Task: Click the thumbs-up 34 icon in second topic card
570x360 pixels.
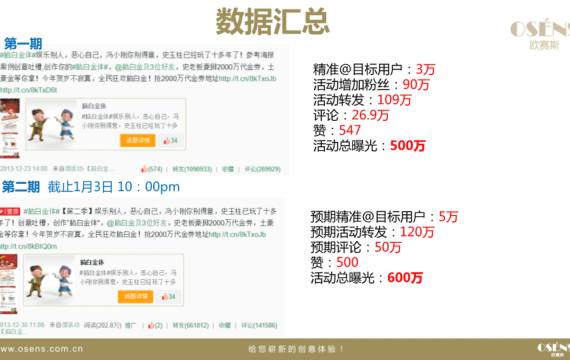Action: (165, 297)
